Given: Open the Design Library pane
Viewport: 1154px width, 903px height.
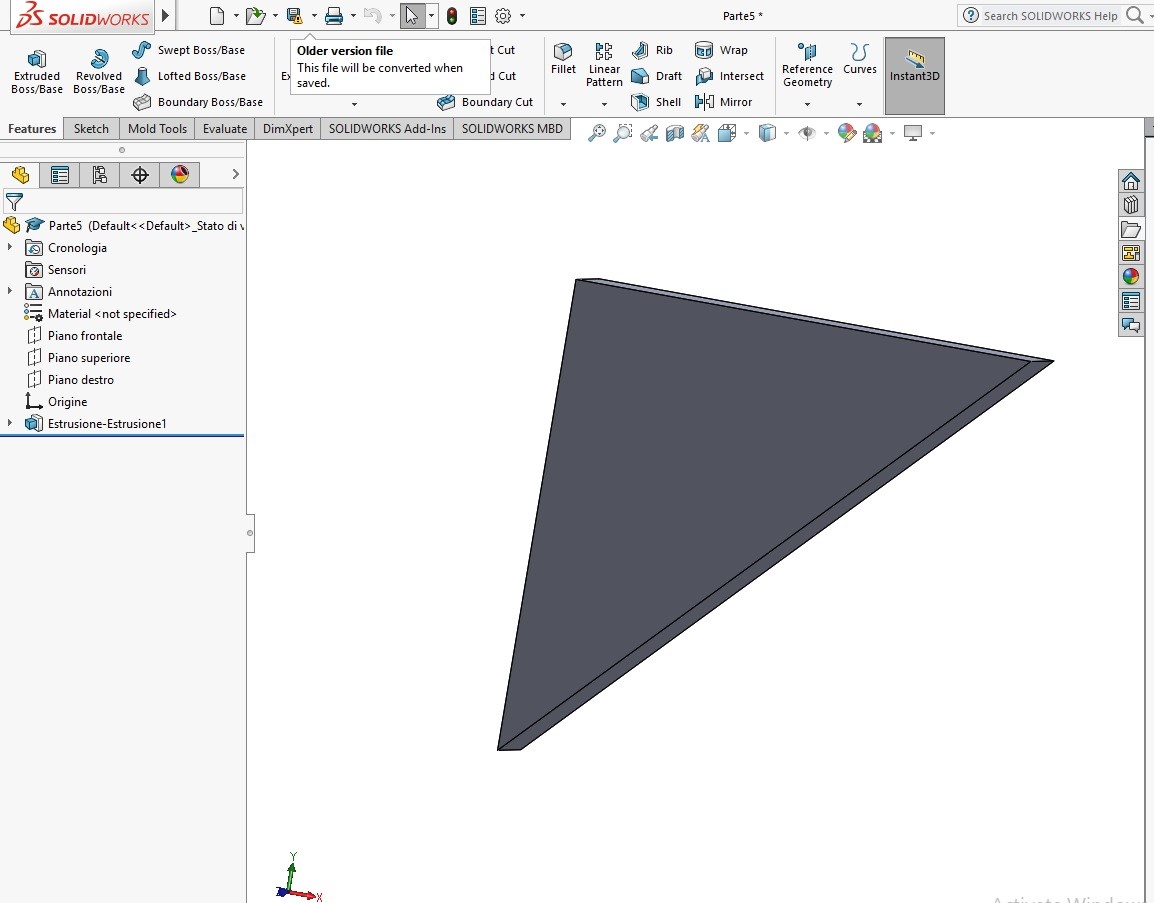Looking at the screenshot, I should coord(1130,205).
